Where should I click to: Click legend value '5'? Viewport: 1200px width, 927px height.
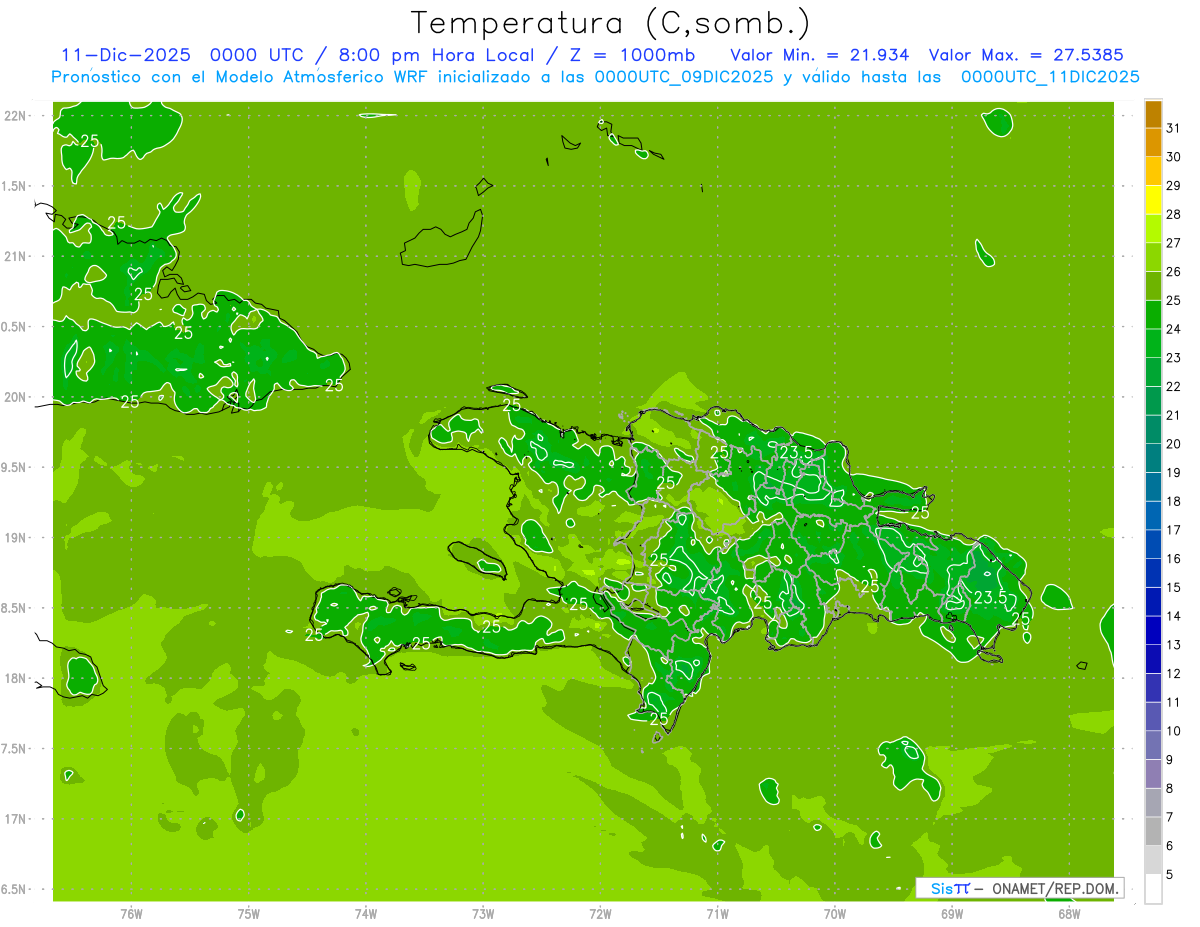click(1170, 875)
